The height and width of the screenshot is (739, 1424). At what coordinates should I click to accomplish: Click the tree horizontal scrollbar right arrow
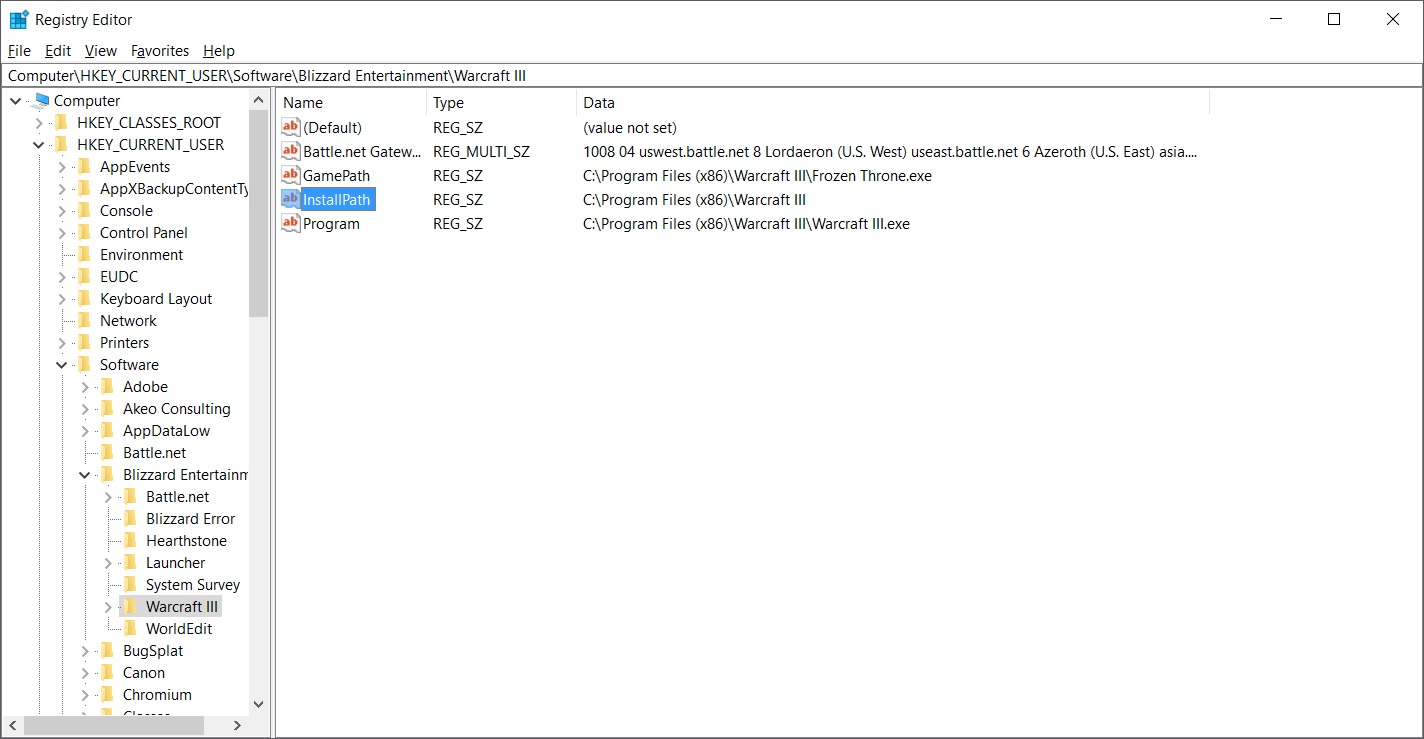[238, 725]
